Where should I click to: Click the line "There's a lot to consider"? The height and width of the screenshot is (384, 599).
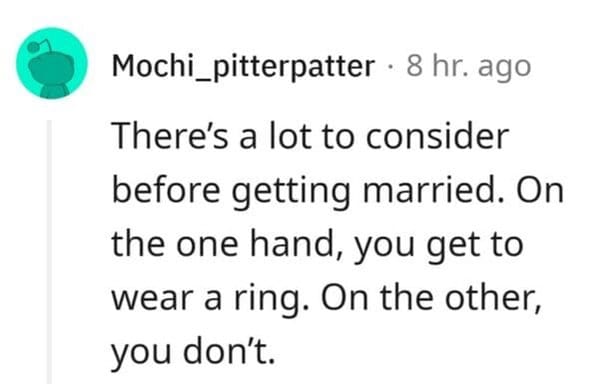click(310, 136)
